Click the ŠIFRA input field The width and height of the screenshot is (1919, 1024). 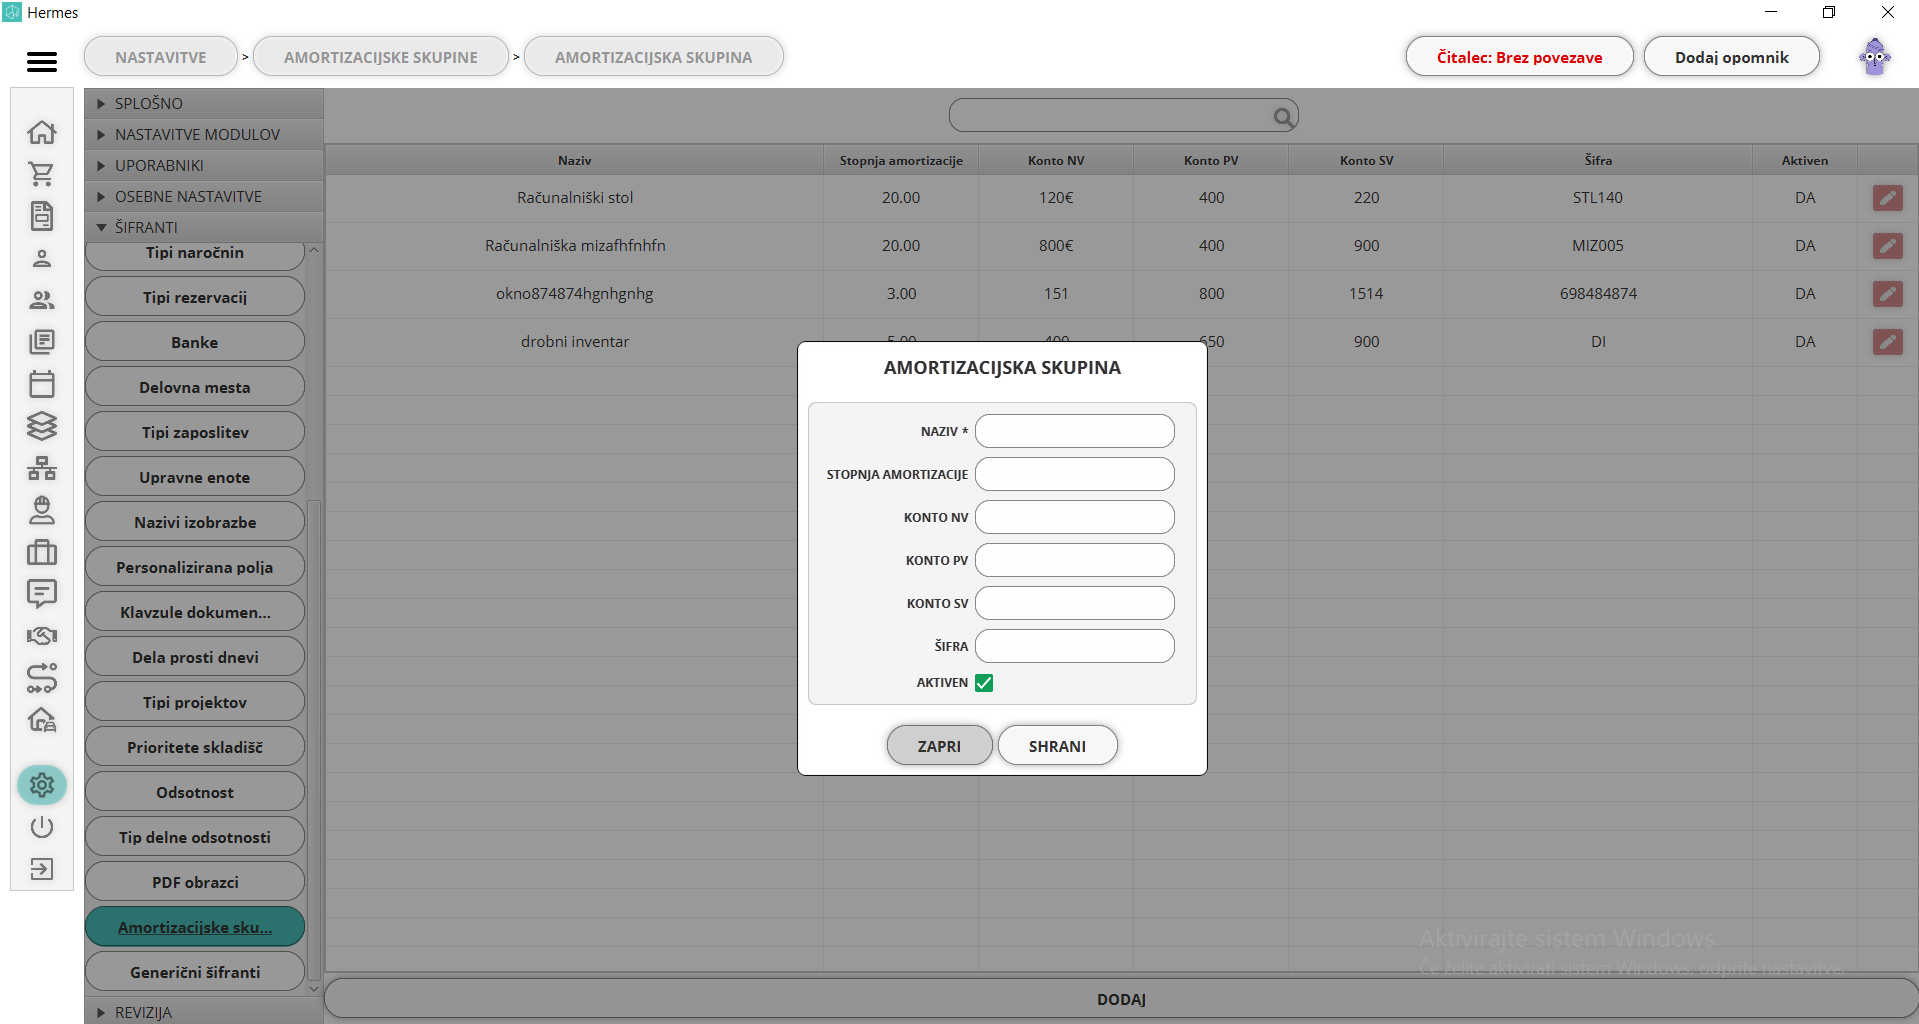pyautogui.click(x=1075, y=646)
